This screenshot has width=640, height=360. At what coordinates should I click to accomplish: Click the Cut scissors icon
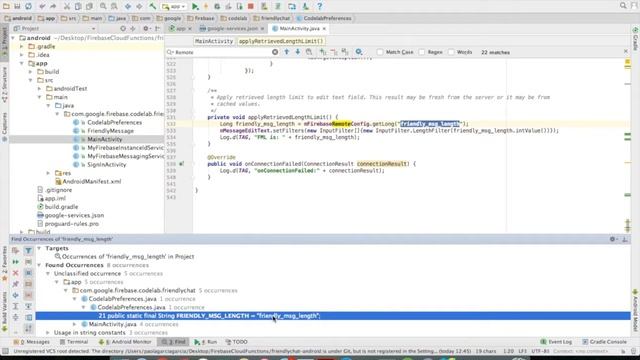click(67, 6)
